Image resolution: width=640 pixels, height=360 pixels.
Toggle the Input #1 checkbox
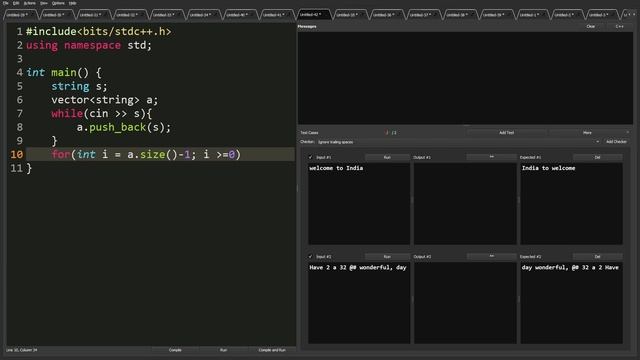311,157
